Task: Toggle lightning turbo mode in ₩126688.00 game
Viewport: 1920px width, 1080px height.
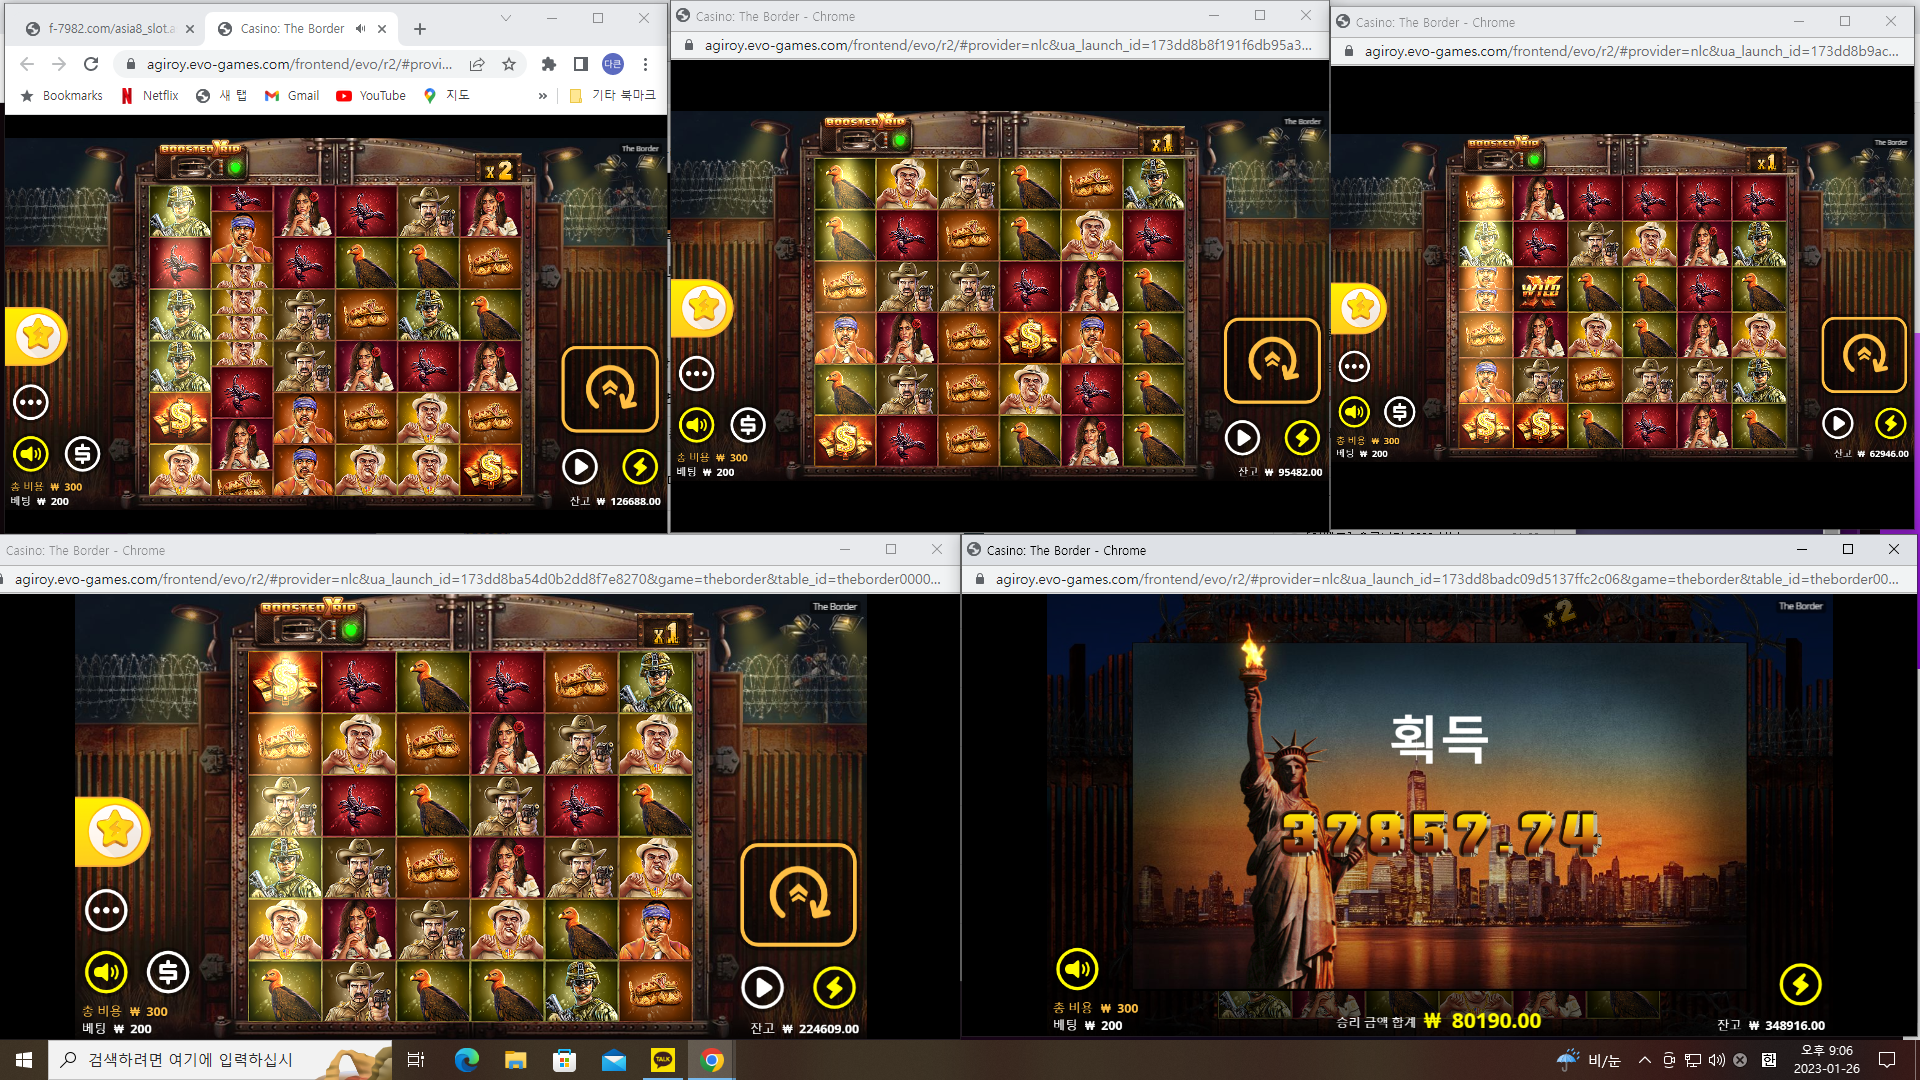Action: (x=640, y=467)
